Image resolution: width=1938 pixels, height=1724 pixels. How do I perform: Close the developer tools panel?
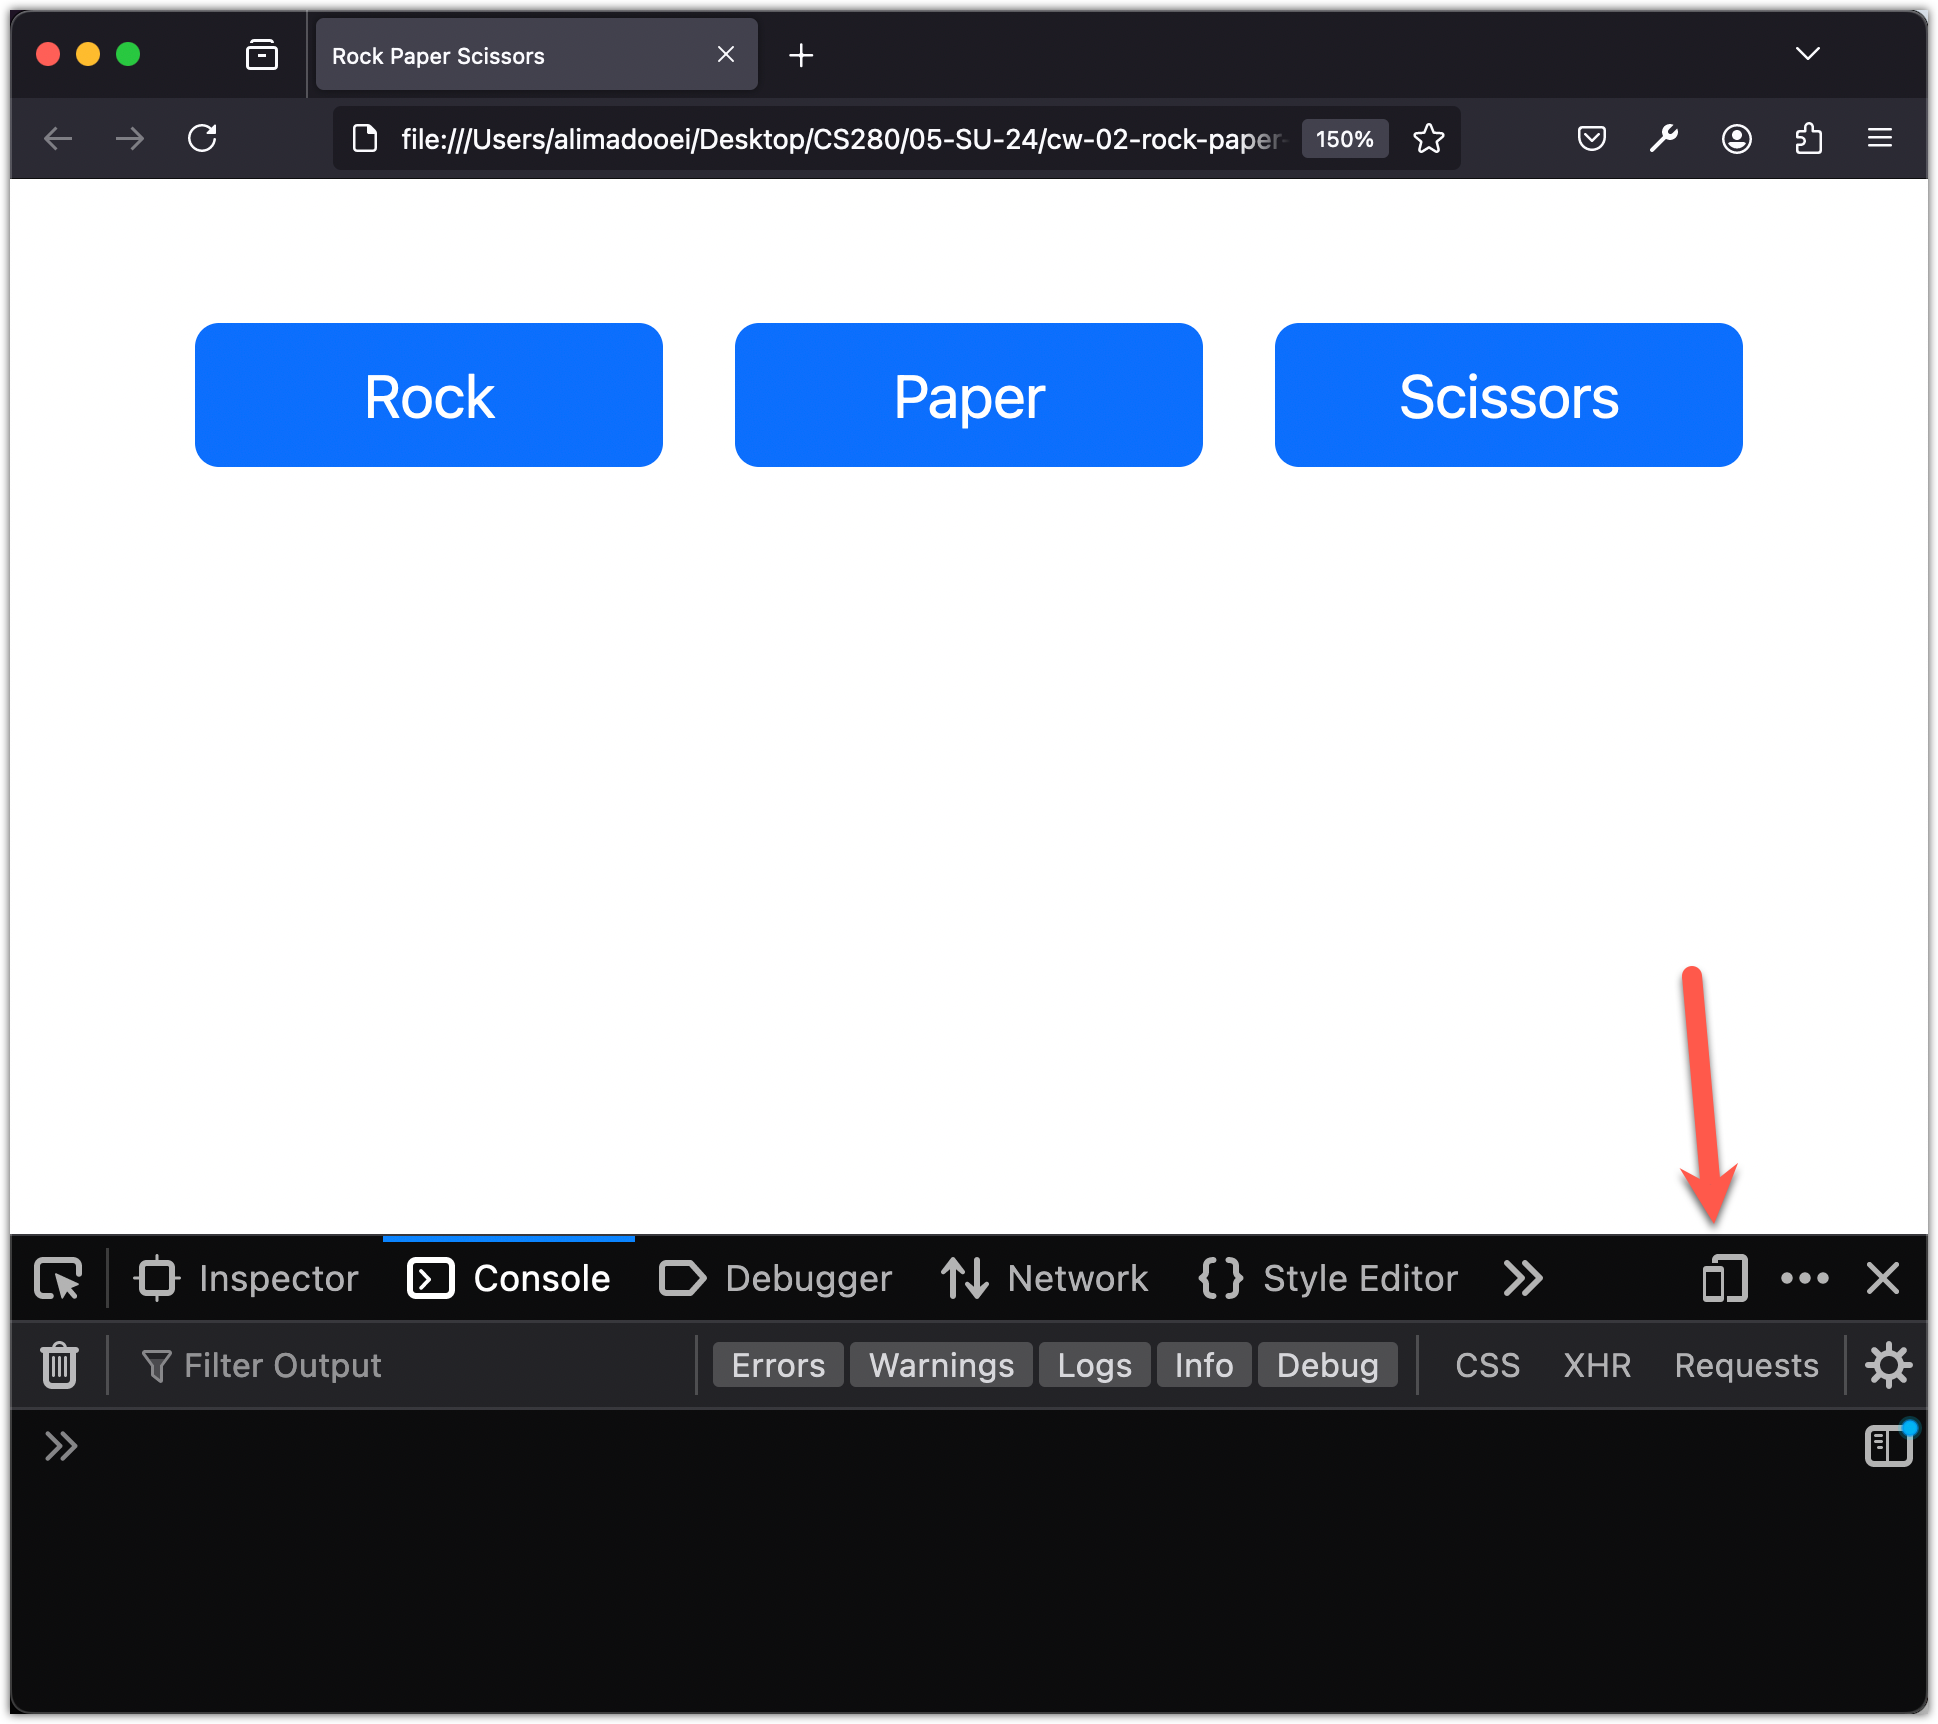1883,1278
